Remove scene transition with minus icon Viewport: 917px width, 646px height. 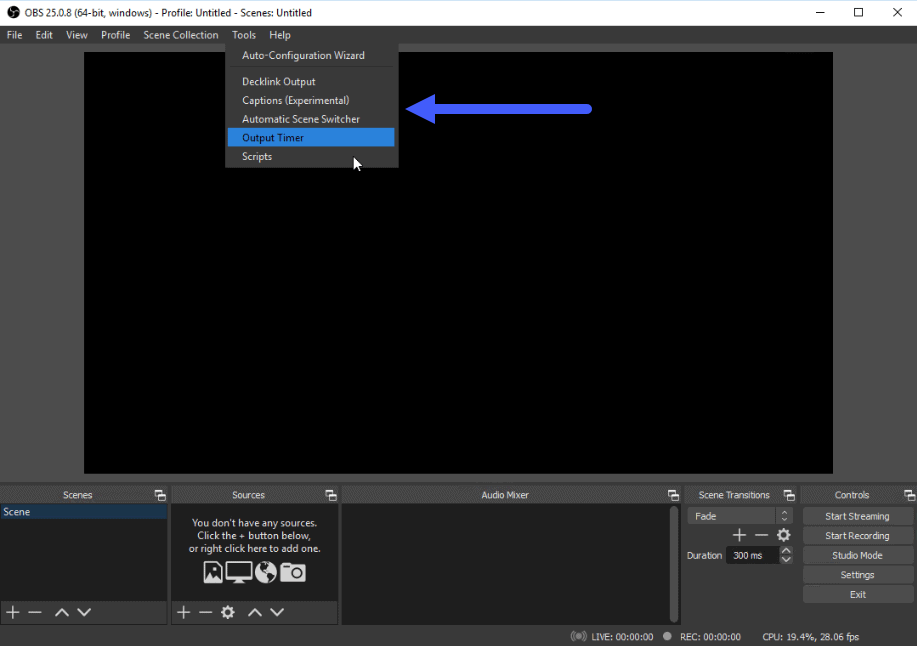[x=761, y=535]
